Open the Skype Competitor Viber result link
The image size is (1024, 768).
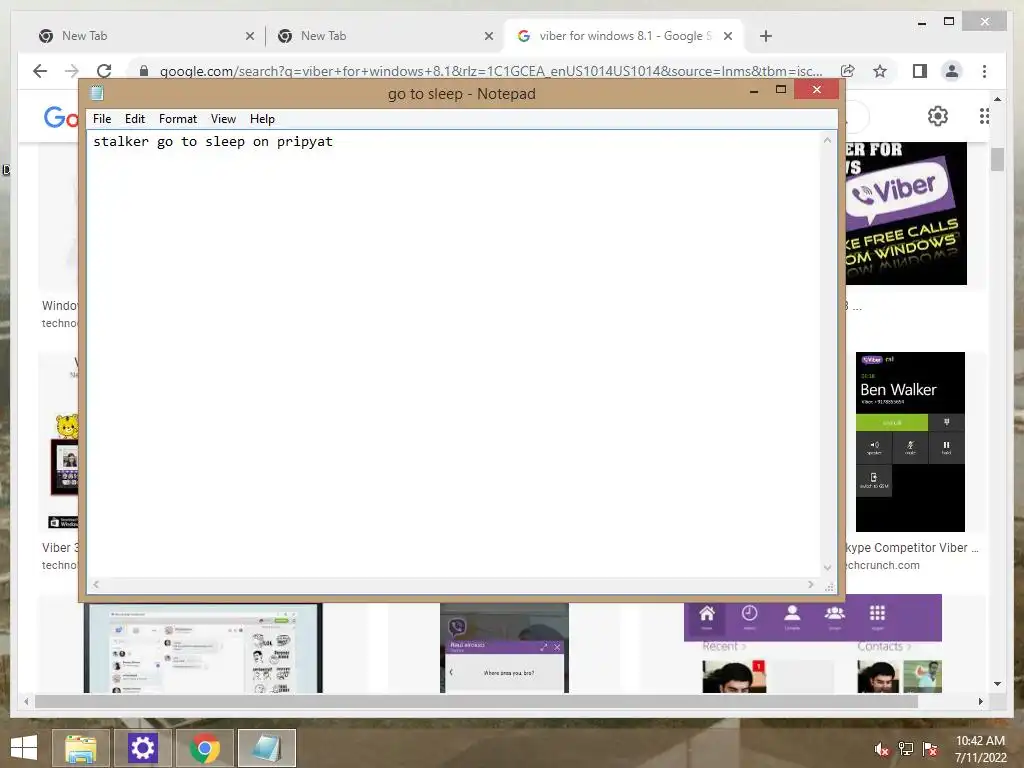912,548
